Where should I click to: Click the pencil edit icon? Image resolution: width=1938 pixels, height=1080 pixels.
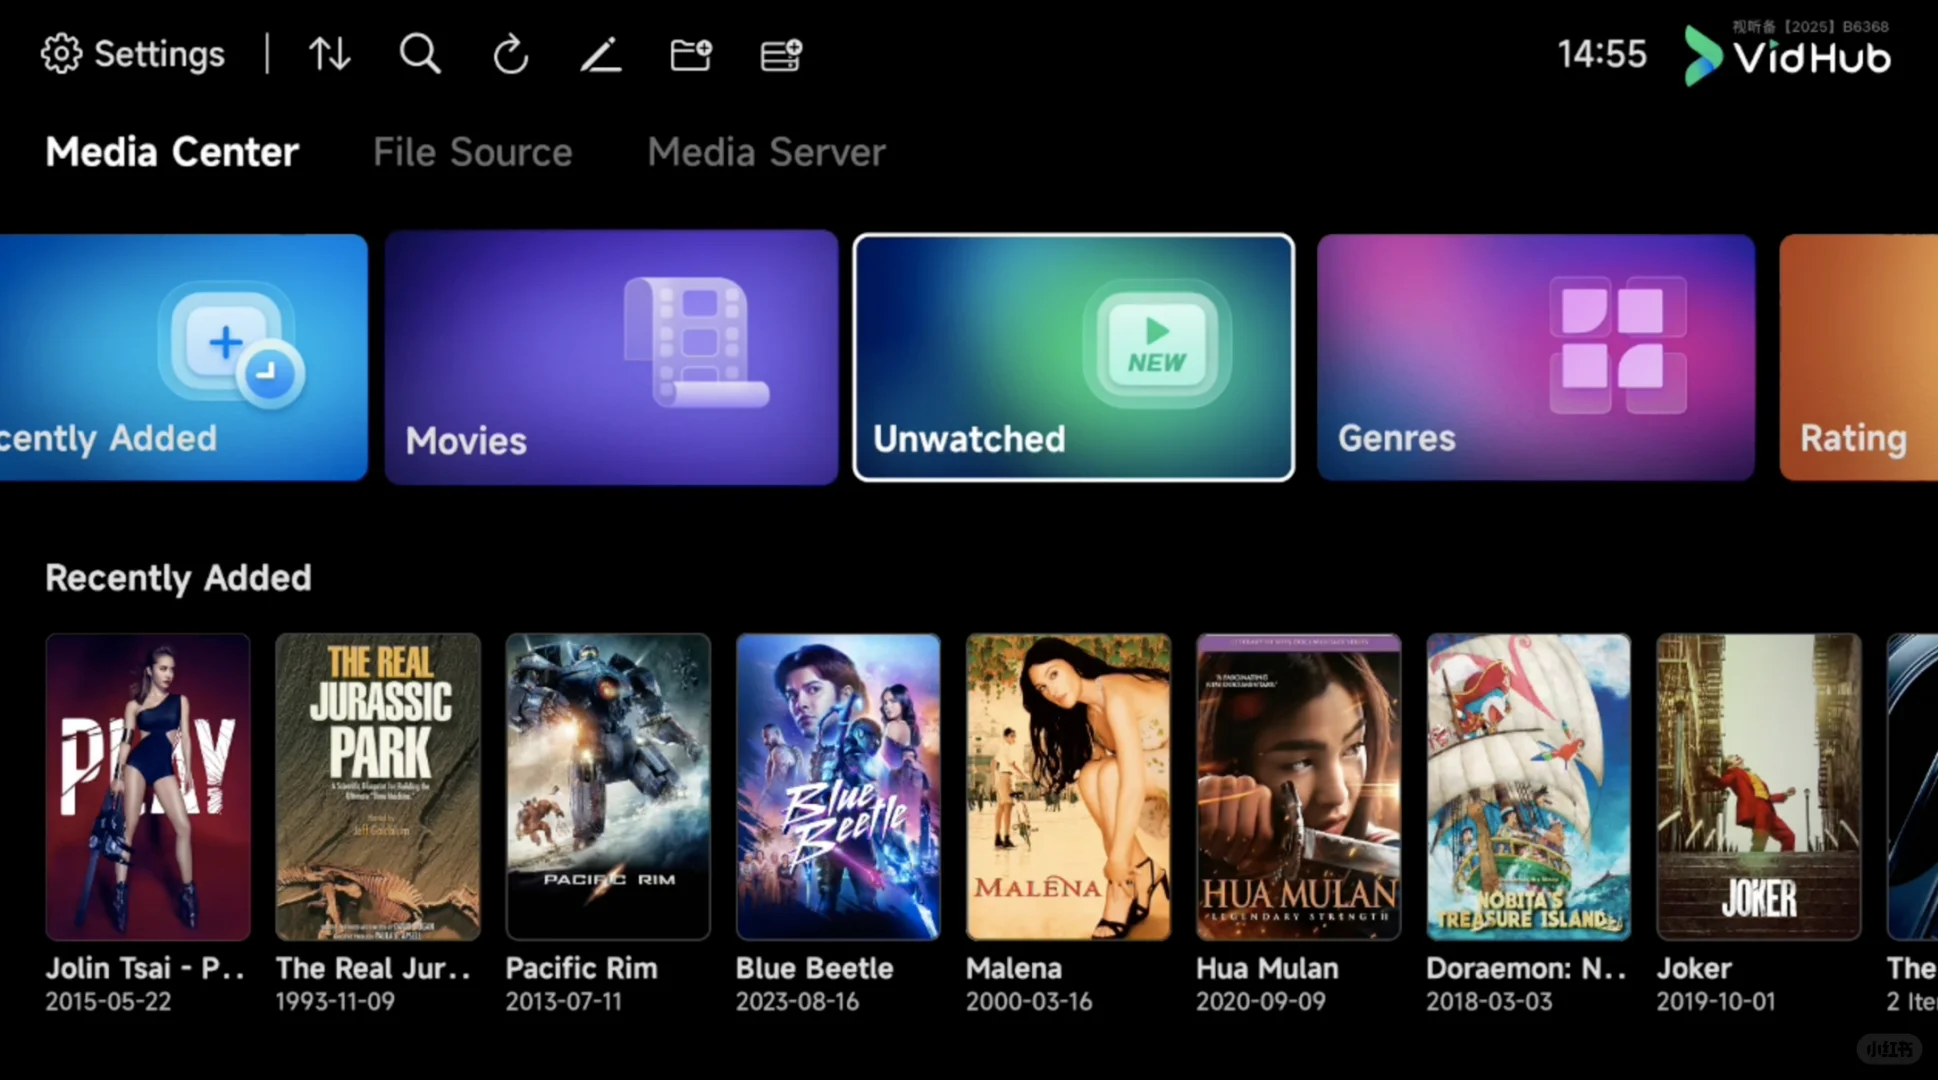pos(600,54)
